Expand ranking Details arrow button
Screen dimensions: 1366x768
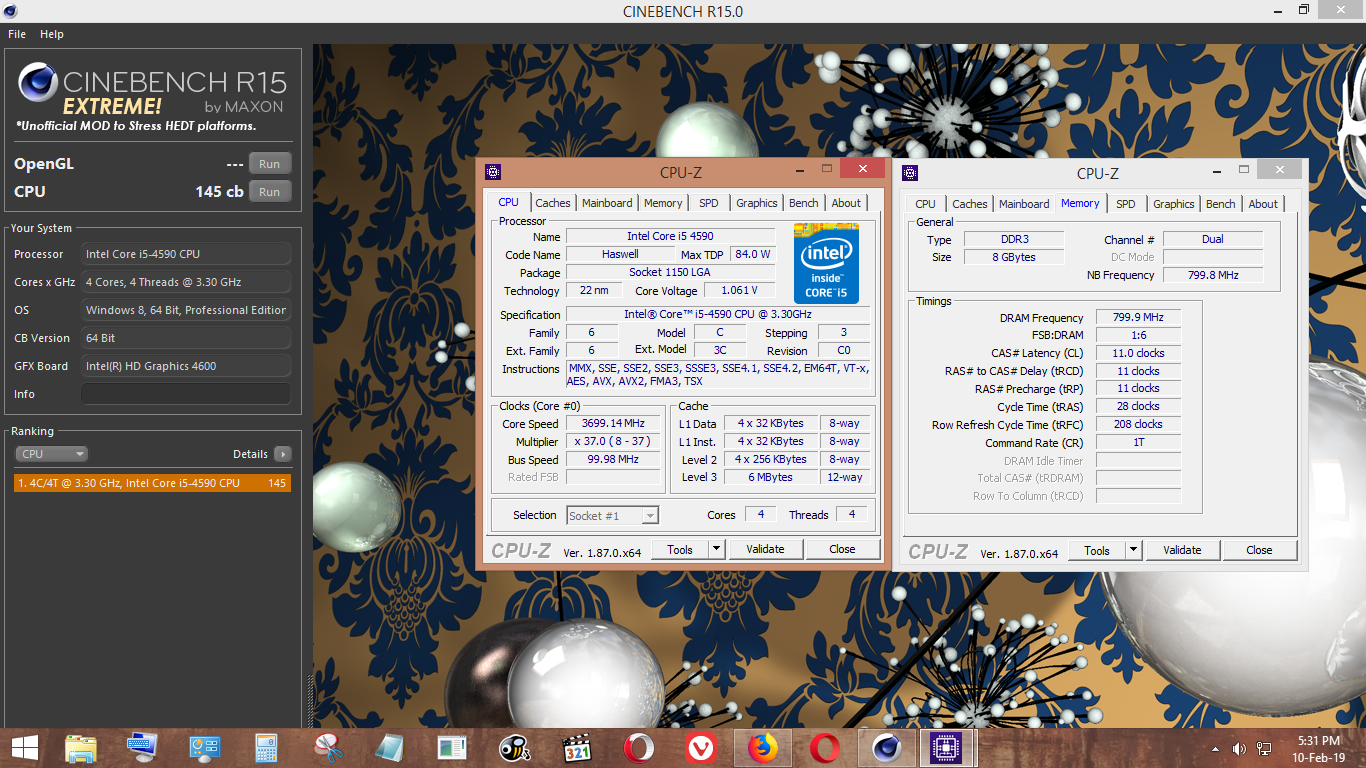coord(283,454)
